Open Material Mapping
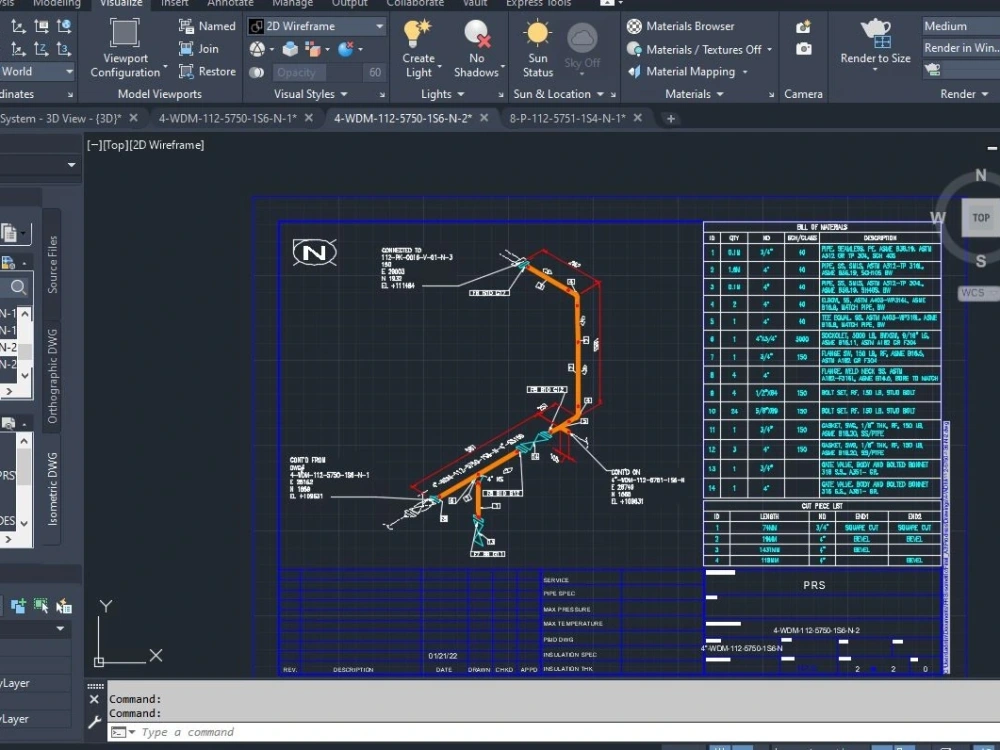 coord(687,71)
